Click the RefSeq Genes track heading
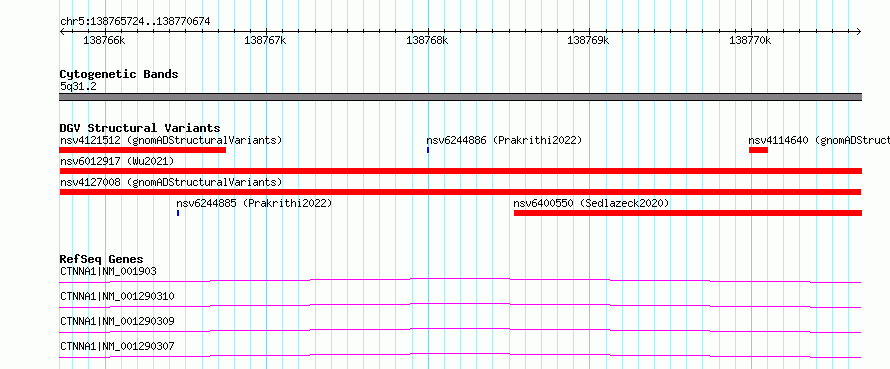This screenshot has height=369, width=890. point(102,259)
